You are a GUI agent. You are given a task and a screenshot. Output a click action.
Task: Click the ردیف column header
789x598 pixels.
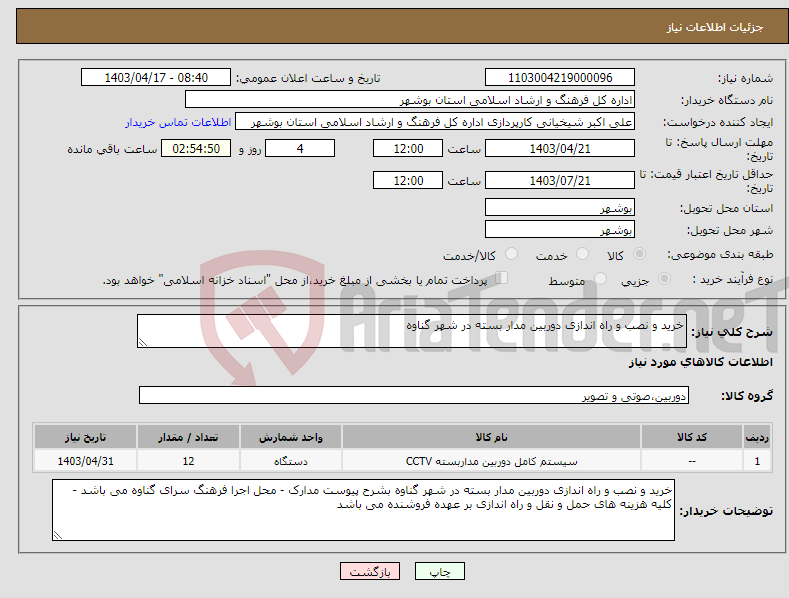[x=757, y=437]
